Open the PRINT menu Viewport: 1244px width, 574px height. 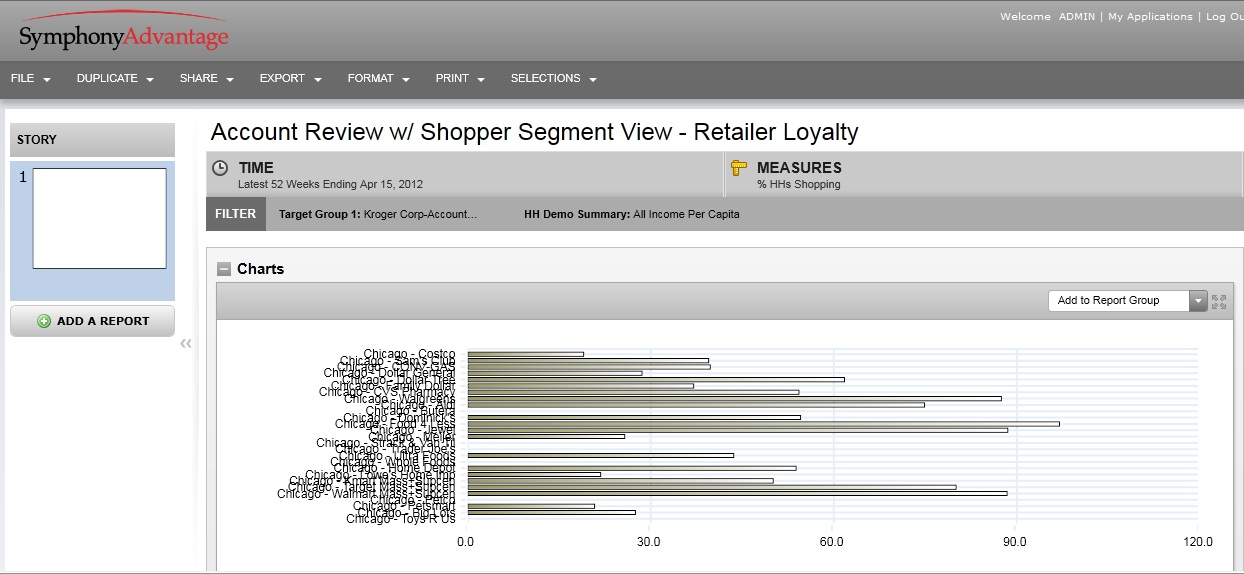[x=460, y=78]
